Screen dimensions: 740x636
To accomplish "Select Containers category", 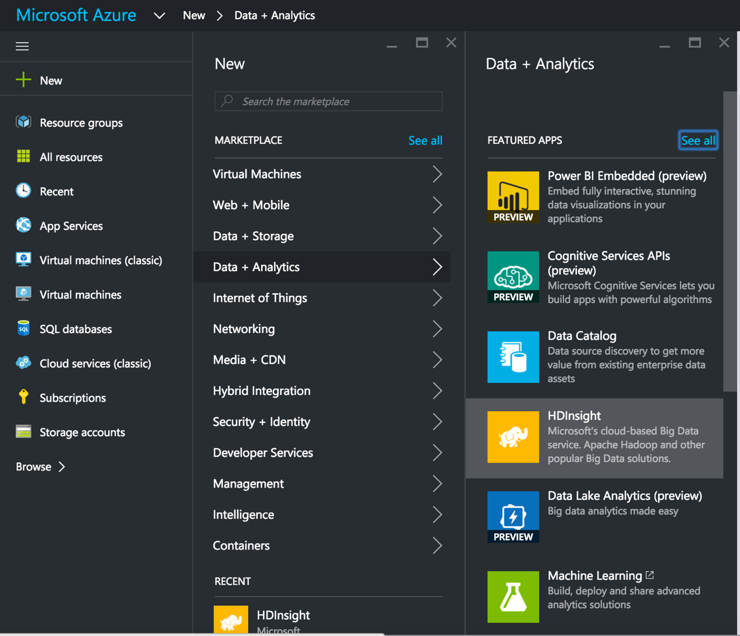I will pos(321,545).
